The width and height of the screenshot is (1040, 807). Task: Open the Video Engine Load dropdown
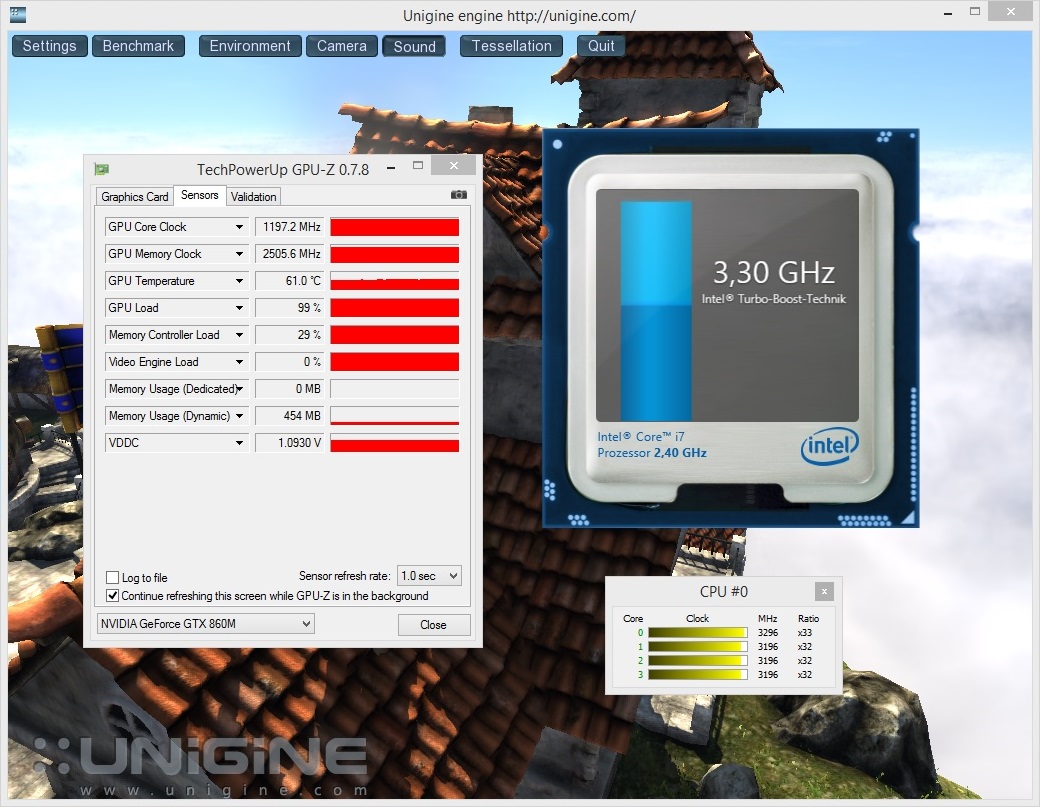pos(239,362)
